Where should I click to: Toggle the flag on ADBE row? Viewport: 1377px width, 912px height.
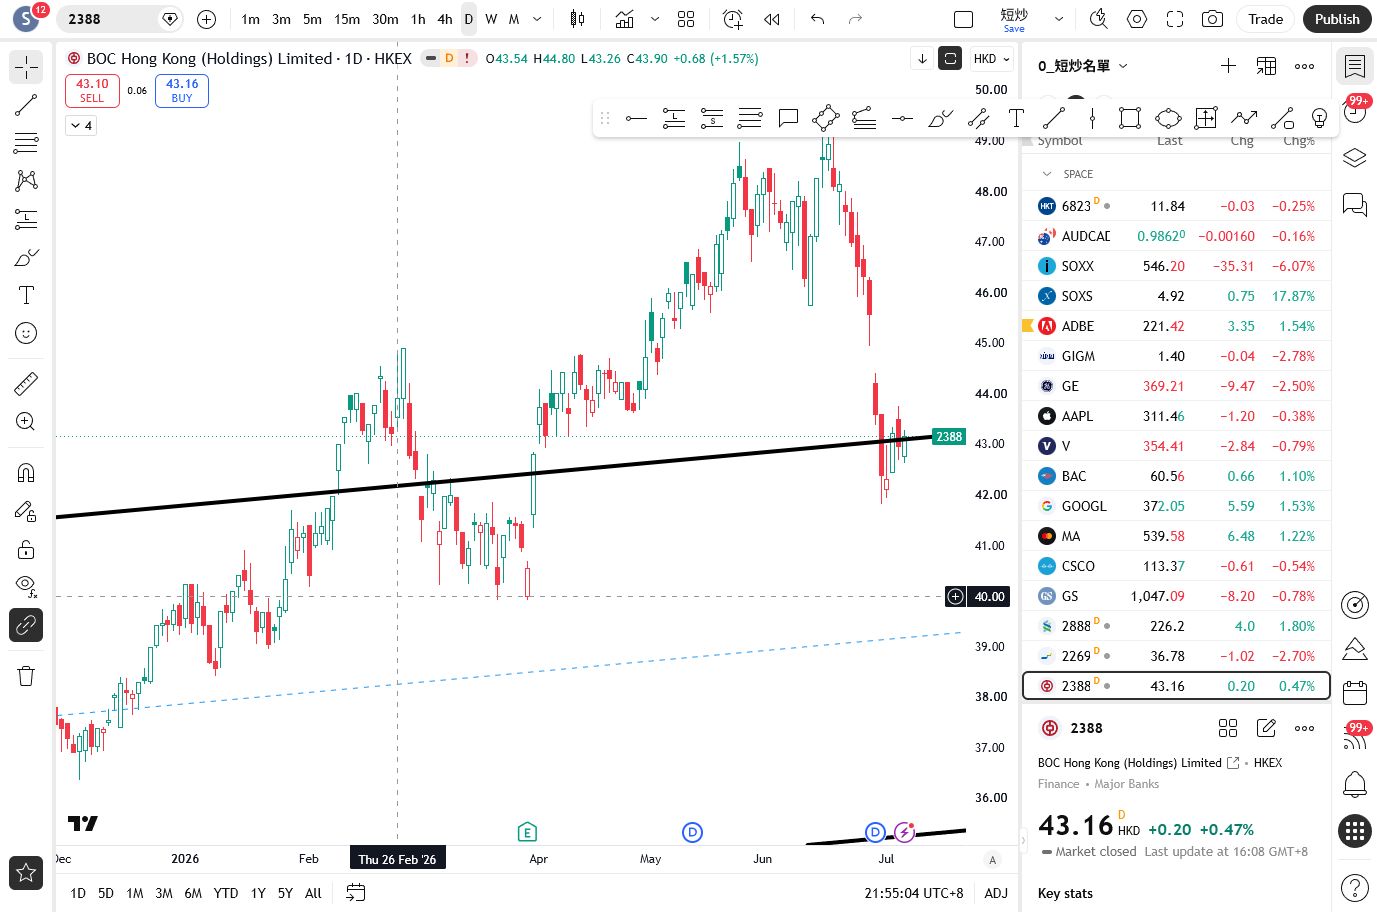(x=1027, y=326)
